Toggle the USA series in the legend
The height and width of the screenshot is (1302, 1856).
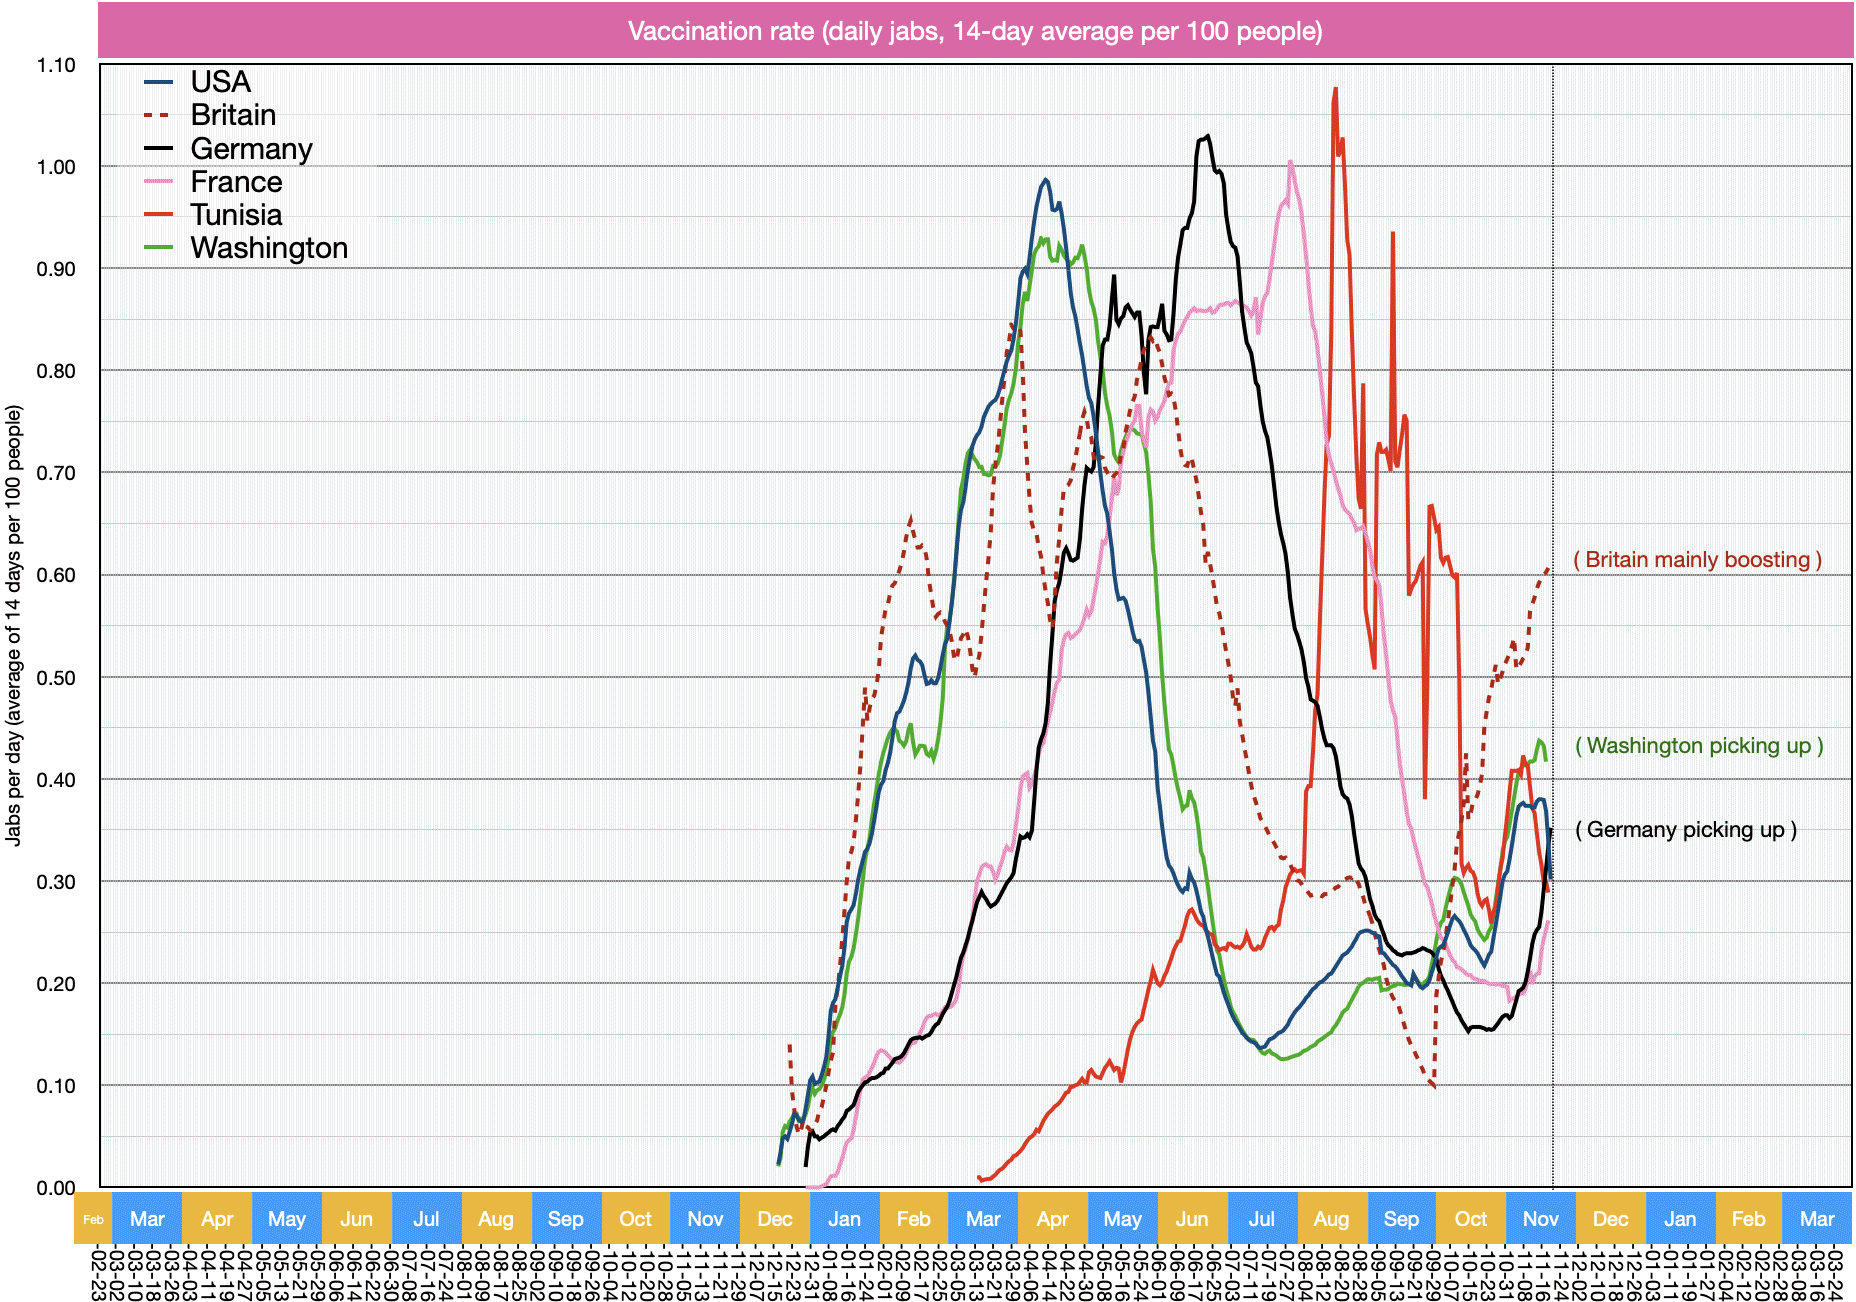click(222, 82)
